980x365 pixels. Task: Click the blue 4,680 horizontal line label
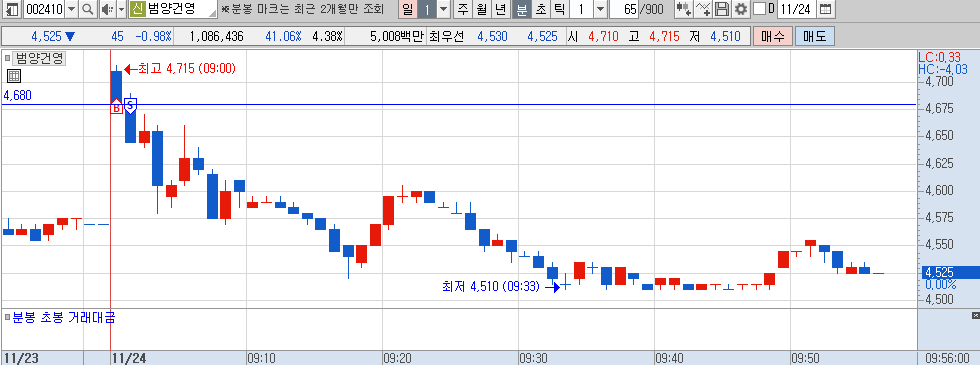coord(18,96)
